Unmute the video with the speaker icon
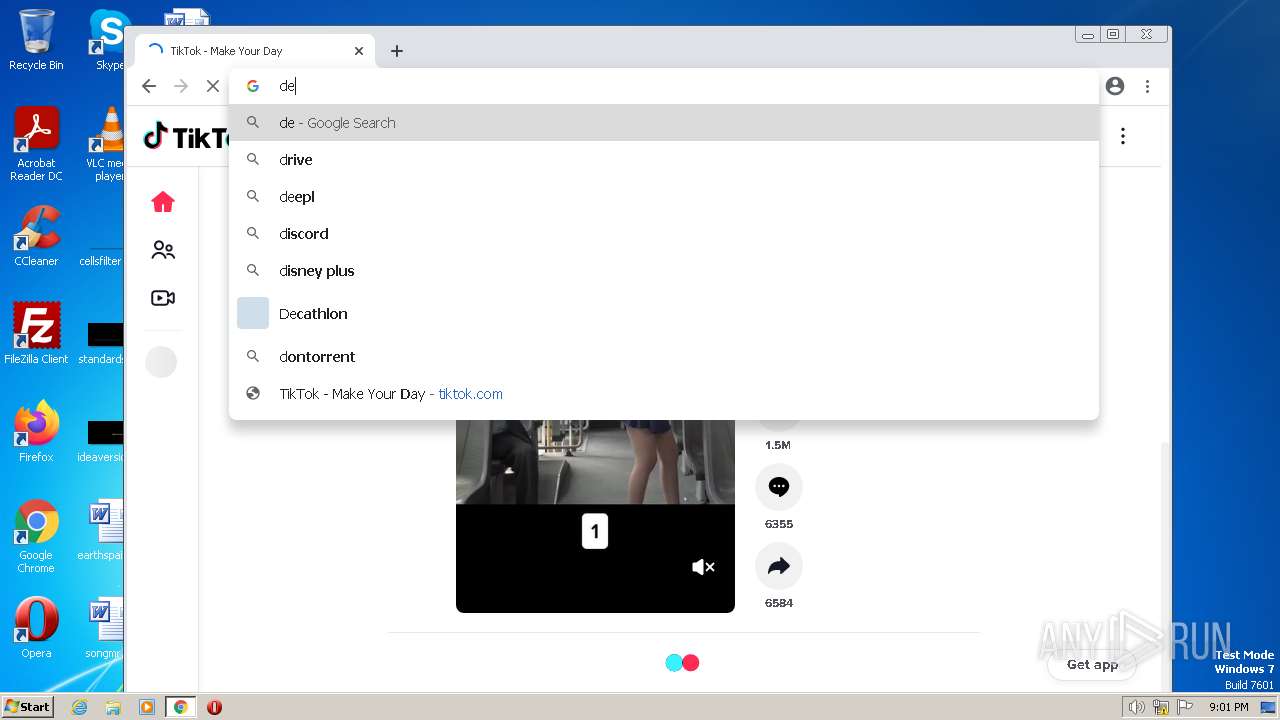This screenshot has width=1280, height=720. [x=704, y=567]
